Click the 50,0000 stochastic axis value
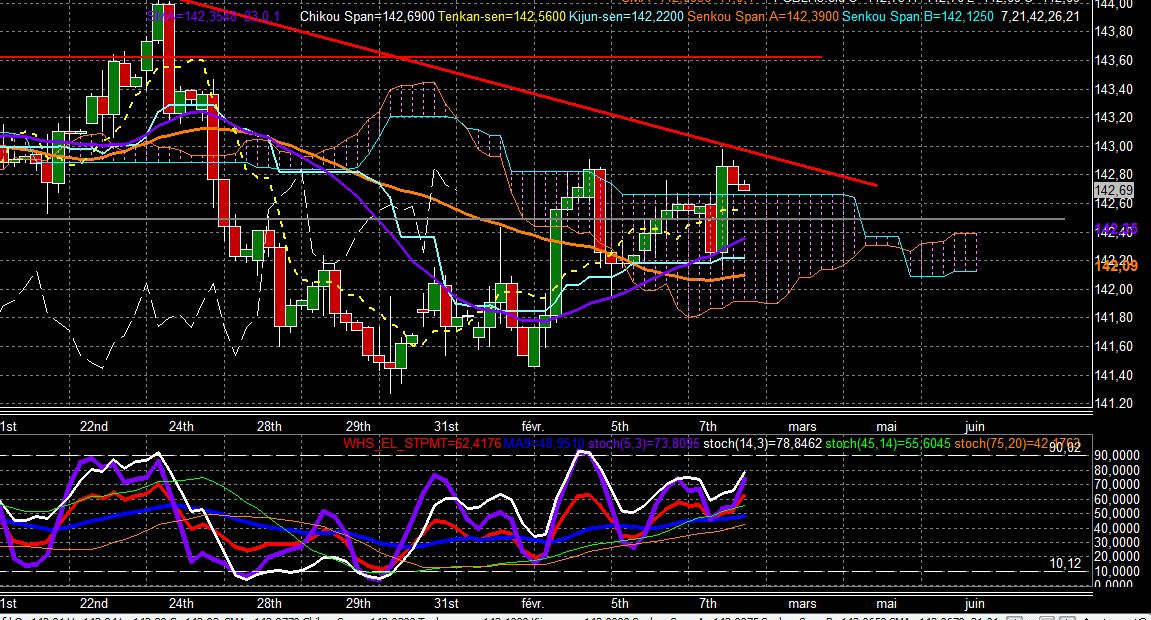The image size is (1151, 620). pos(1116,514)
